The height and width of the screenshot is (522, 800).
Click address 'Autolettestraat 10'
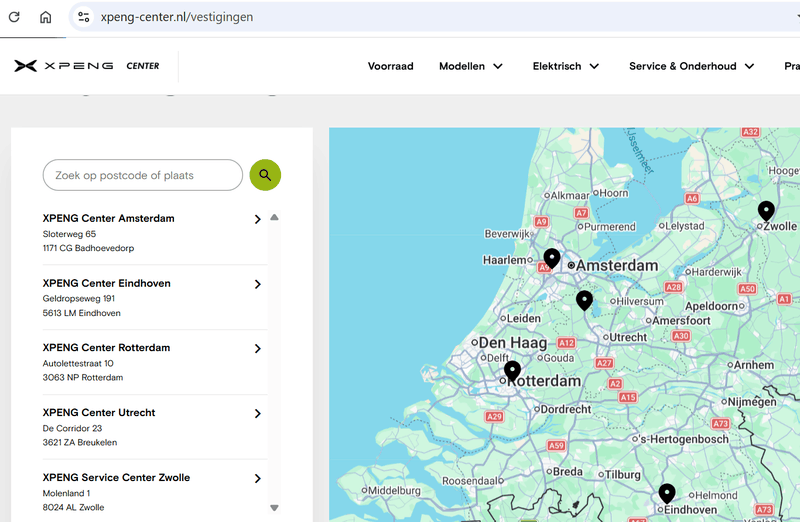click(x=78, y=363)
